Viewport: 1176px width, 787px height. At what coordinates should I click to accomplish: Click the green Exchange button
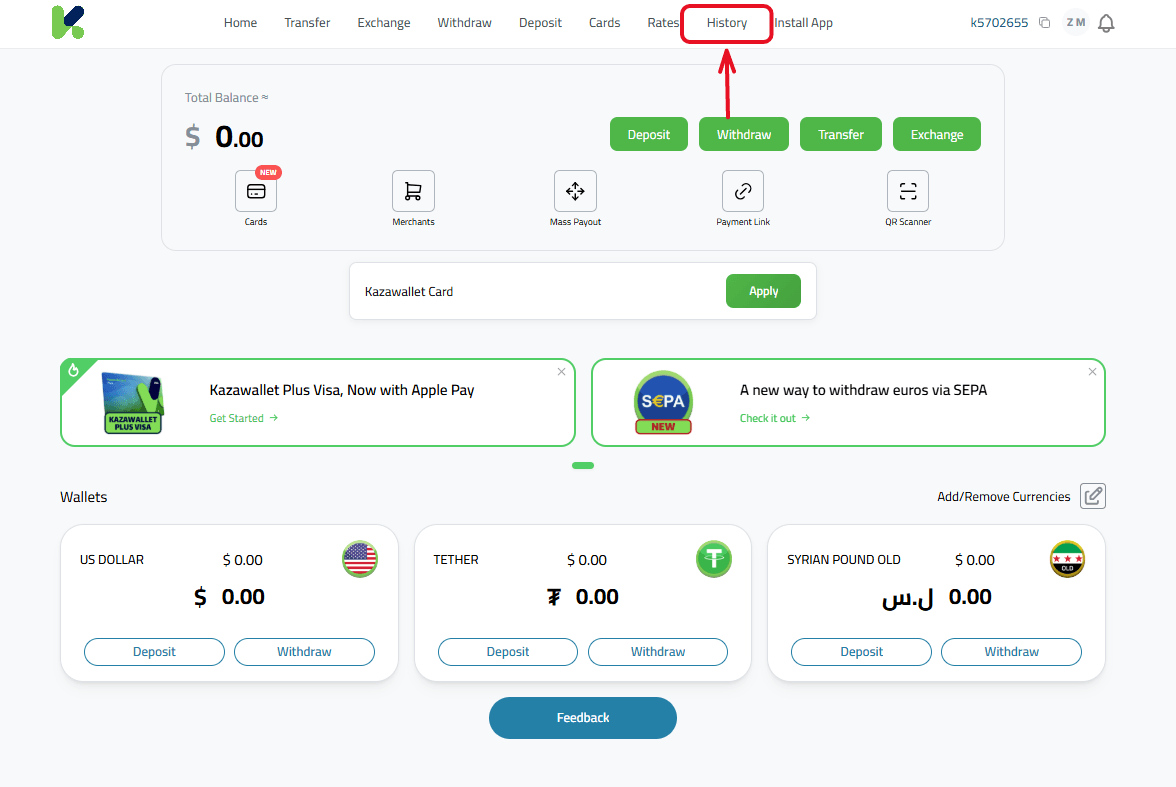(937, 134)
